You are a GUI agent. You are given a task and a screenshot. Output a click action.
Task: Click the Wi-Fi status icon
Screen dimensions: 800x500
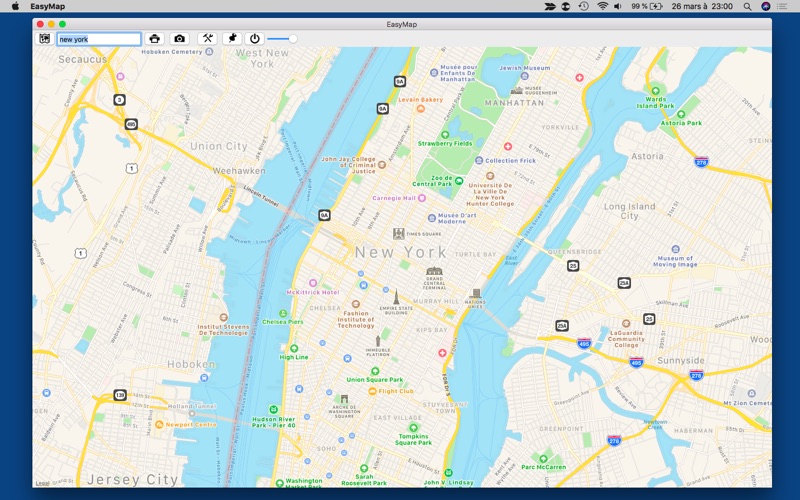[602, 6]
